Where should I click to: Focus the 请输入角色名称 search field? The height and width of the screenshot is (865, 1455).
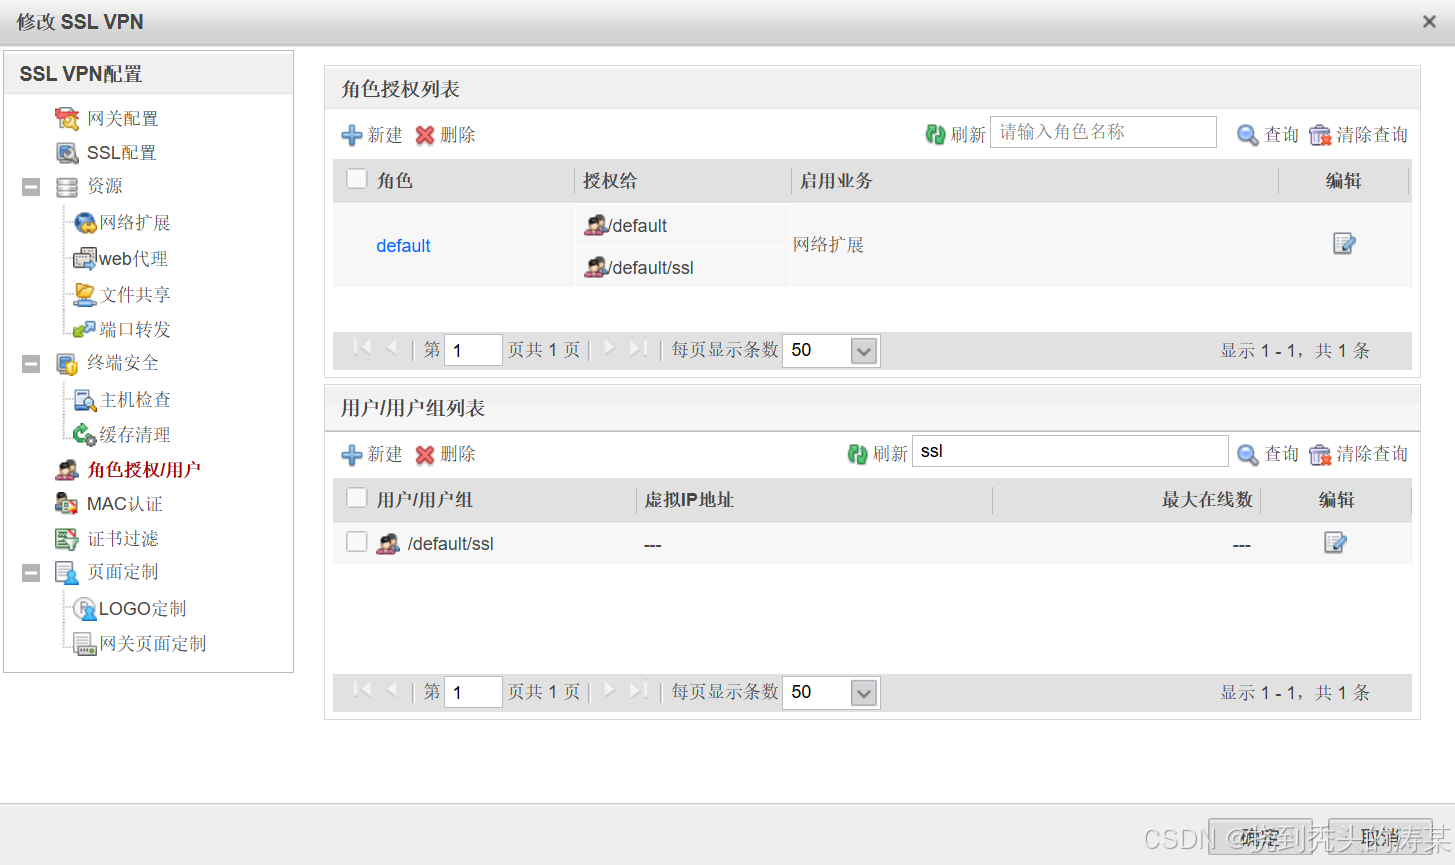1103,132
